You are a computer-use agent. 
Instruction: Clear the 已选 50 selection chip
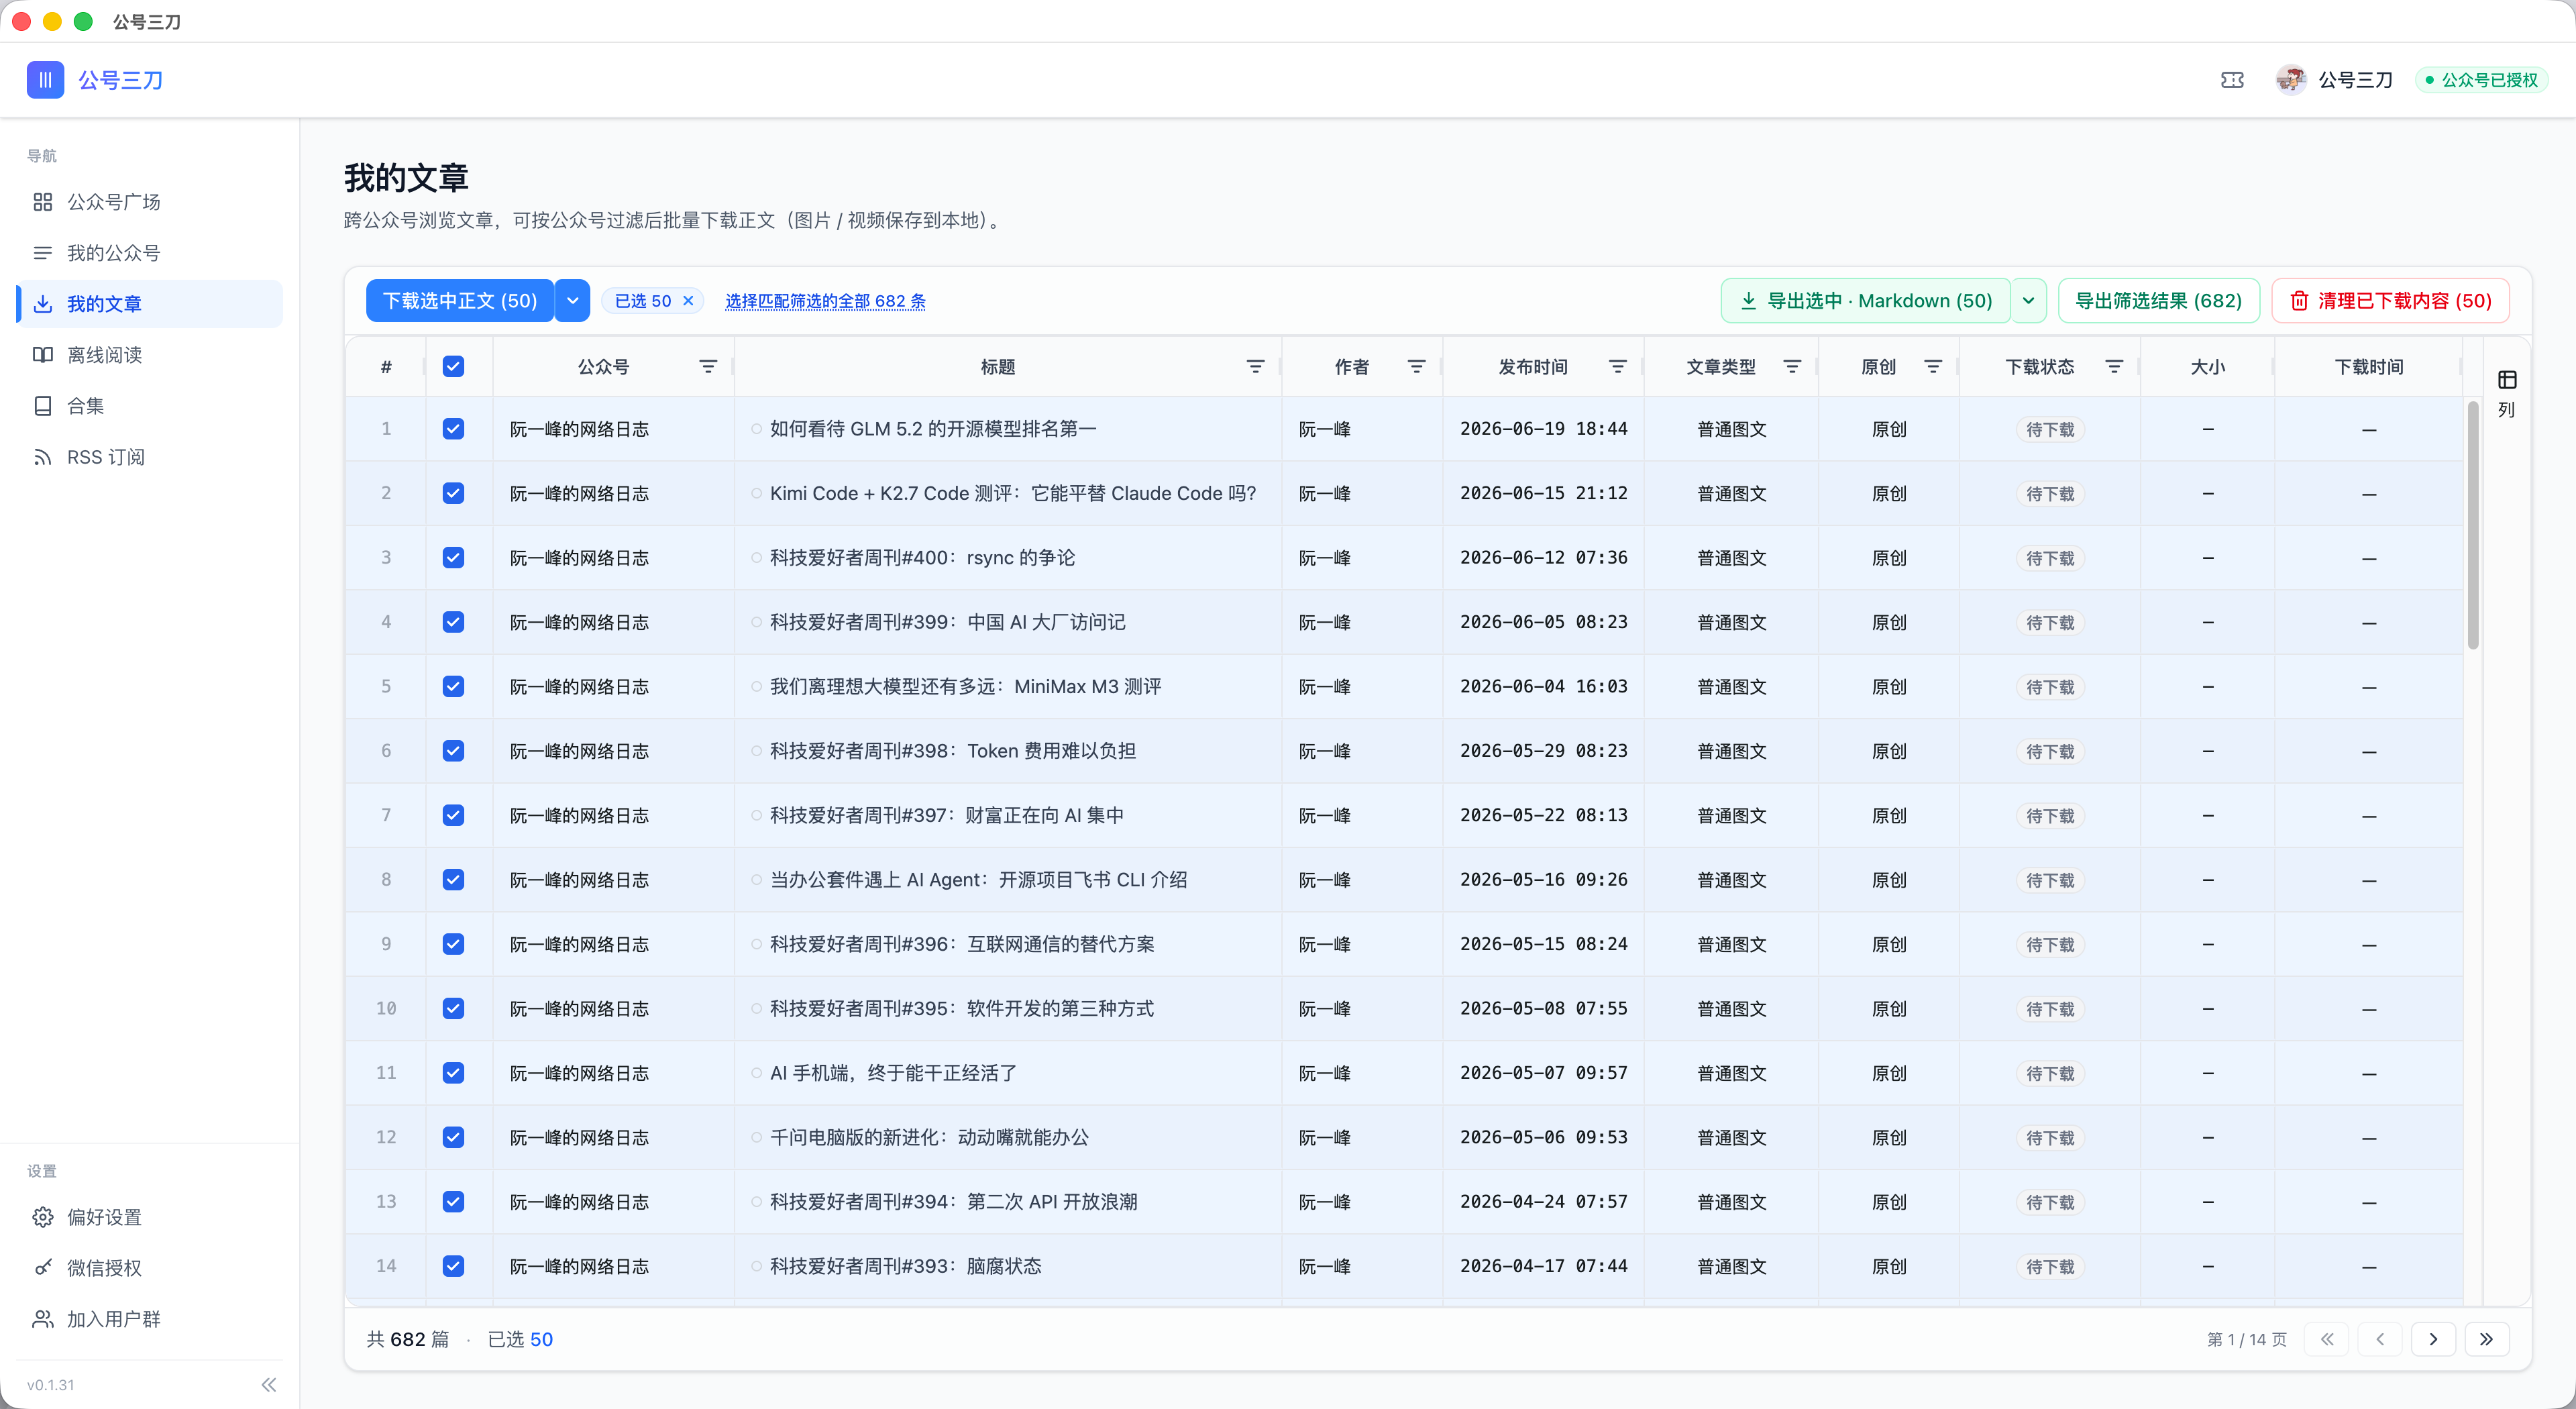click(x=688, y=301)
